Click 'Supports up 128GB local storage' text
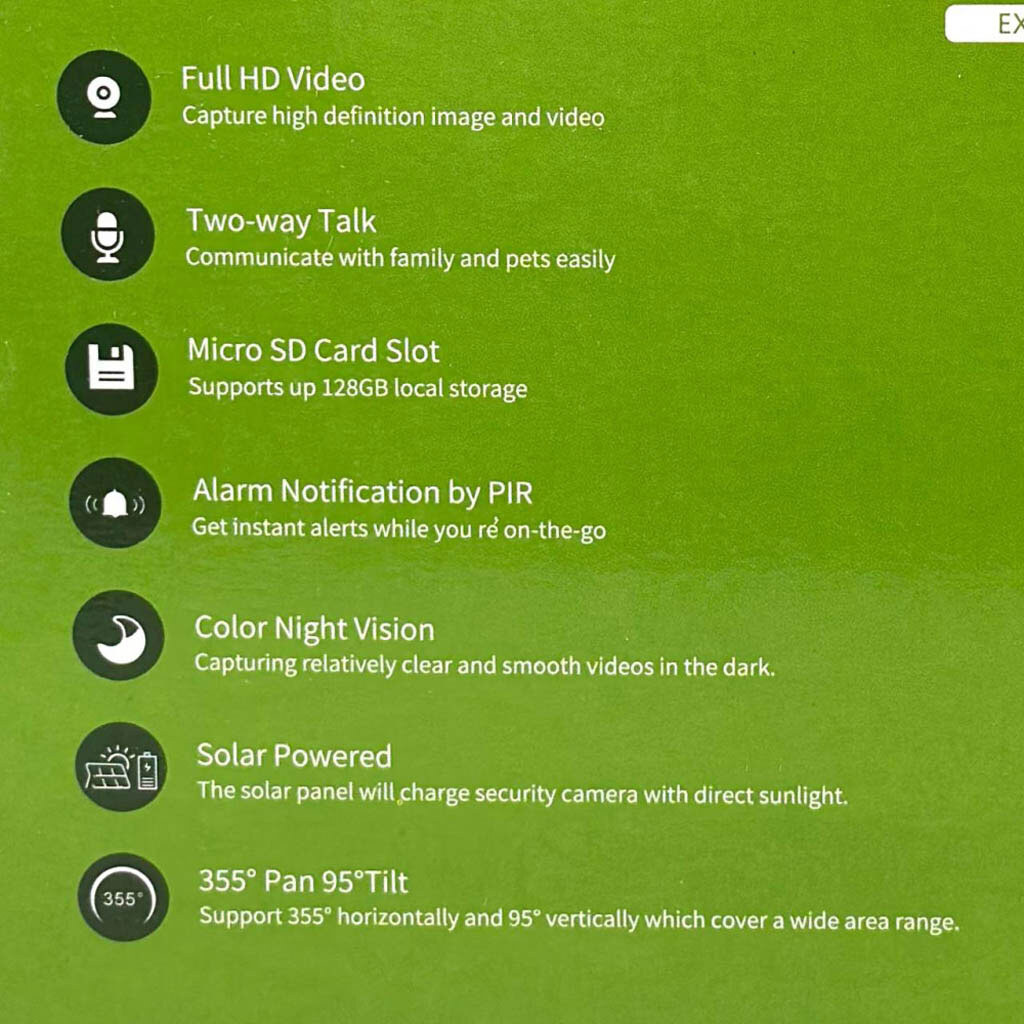Image resolution: width=1024 pixels, height=1024 pixels. (x=358, y=388)
